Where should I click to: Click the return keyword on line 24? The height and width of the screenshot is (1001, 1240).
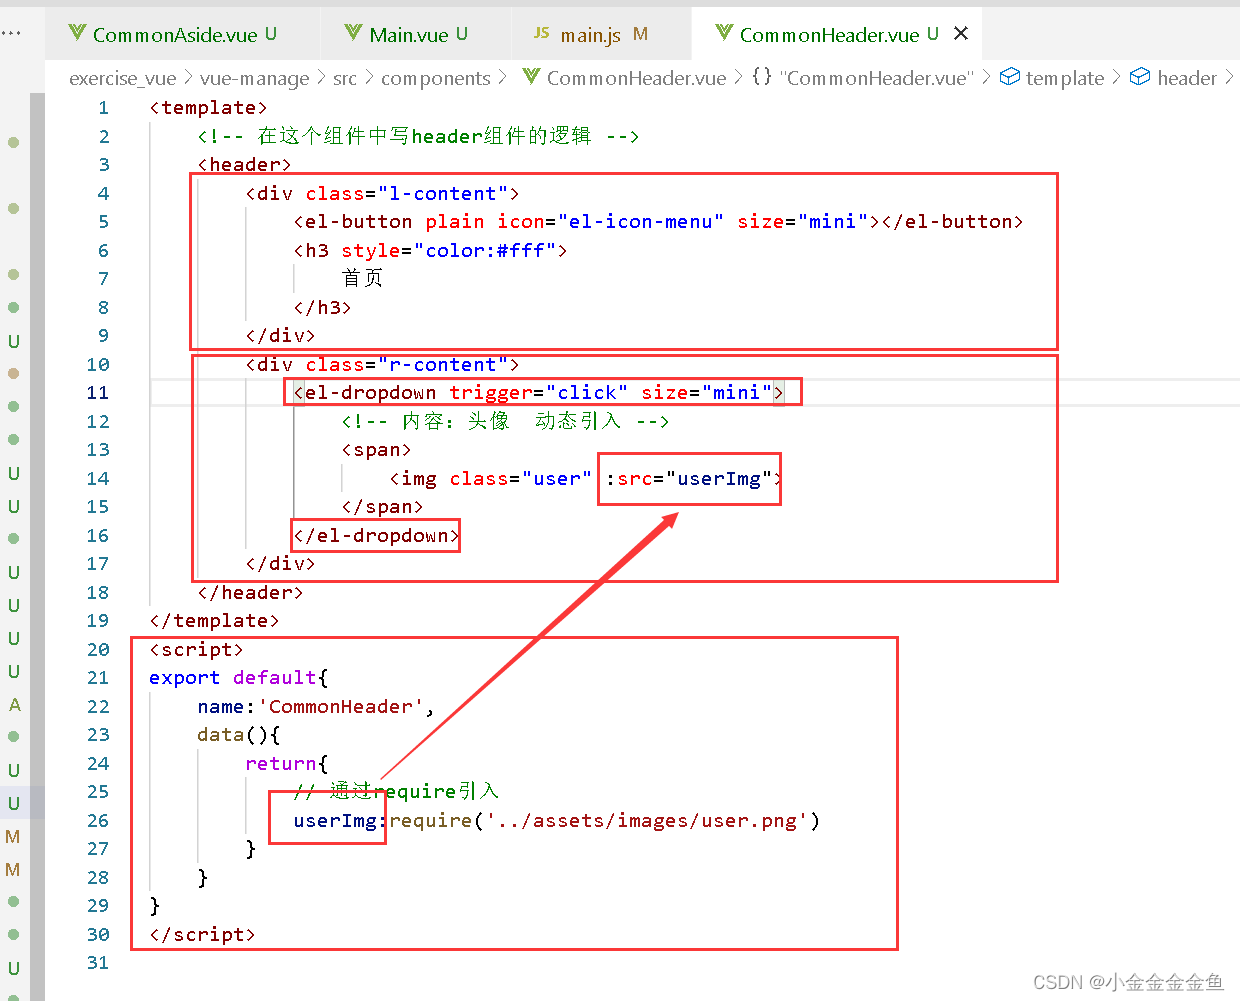click(x=280, y=764)
